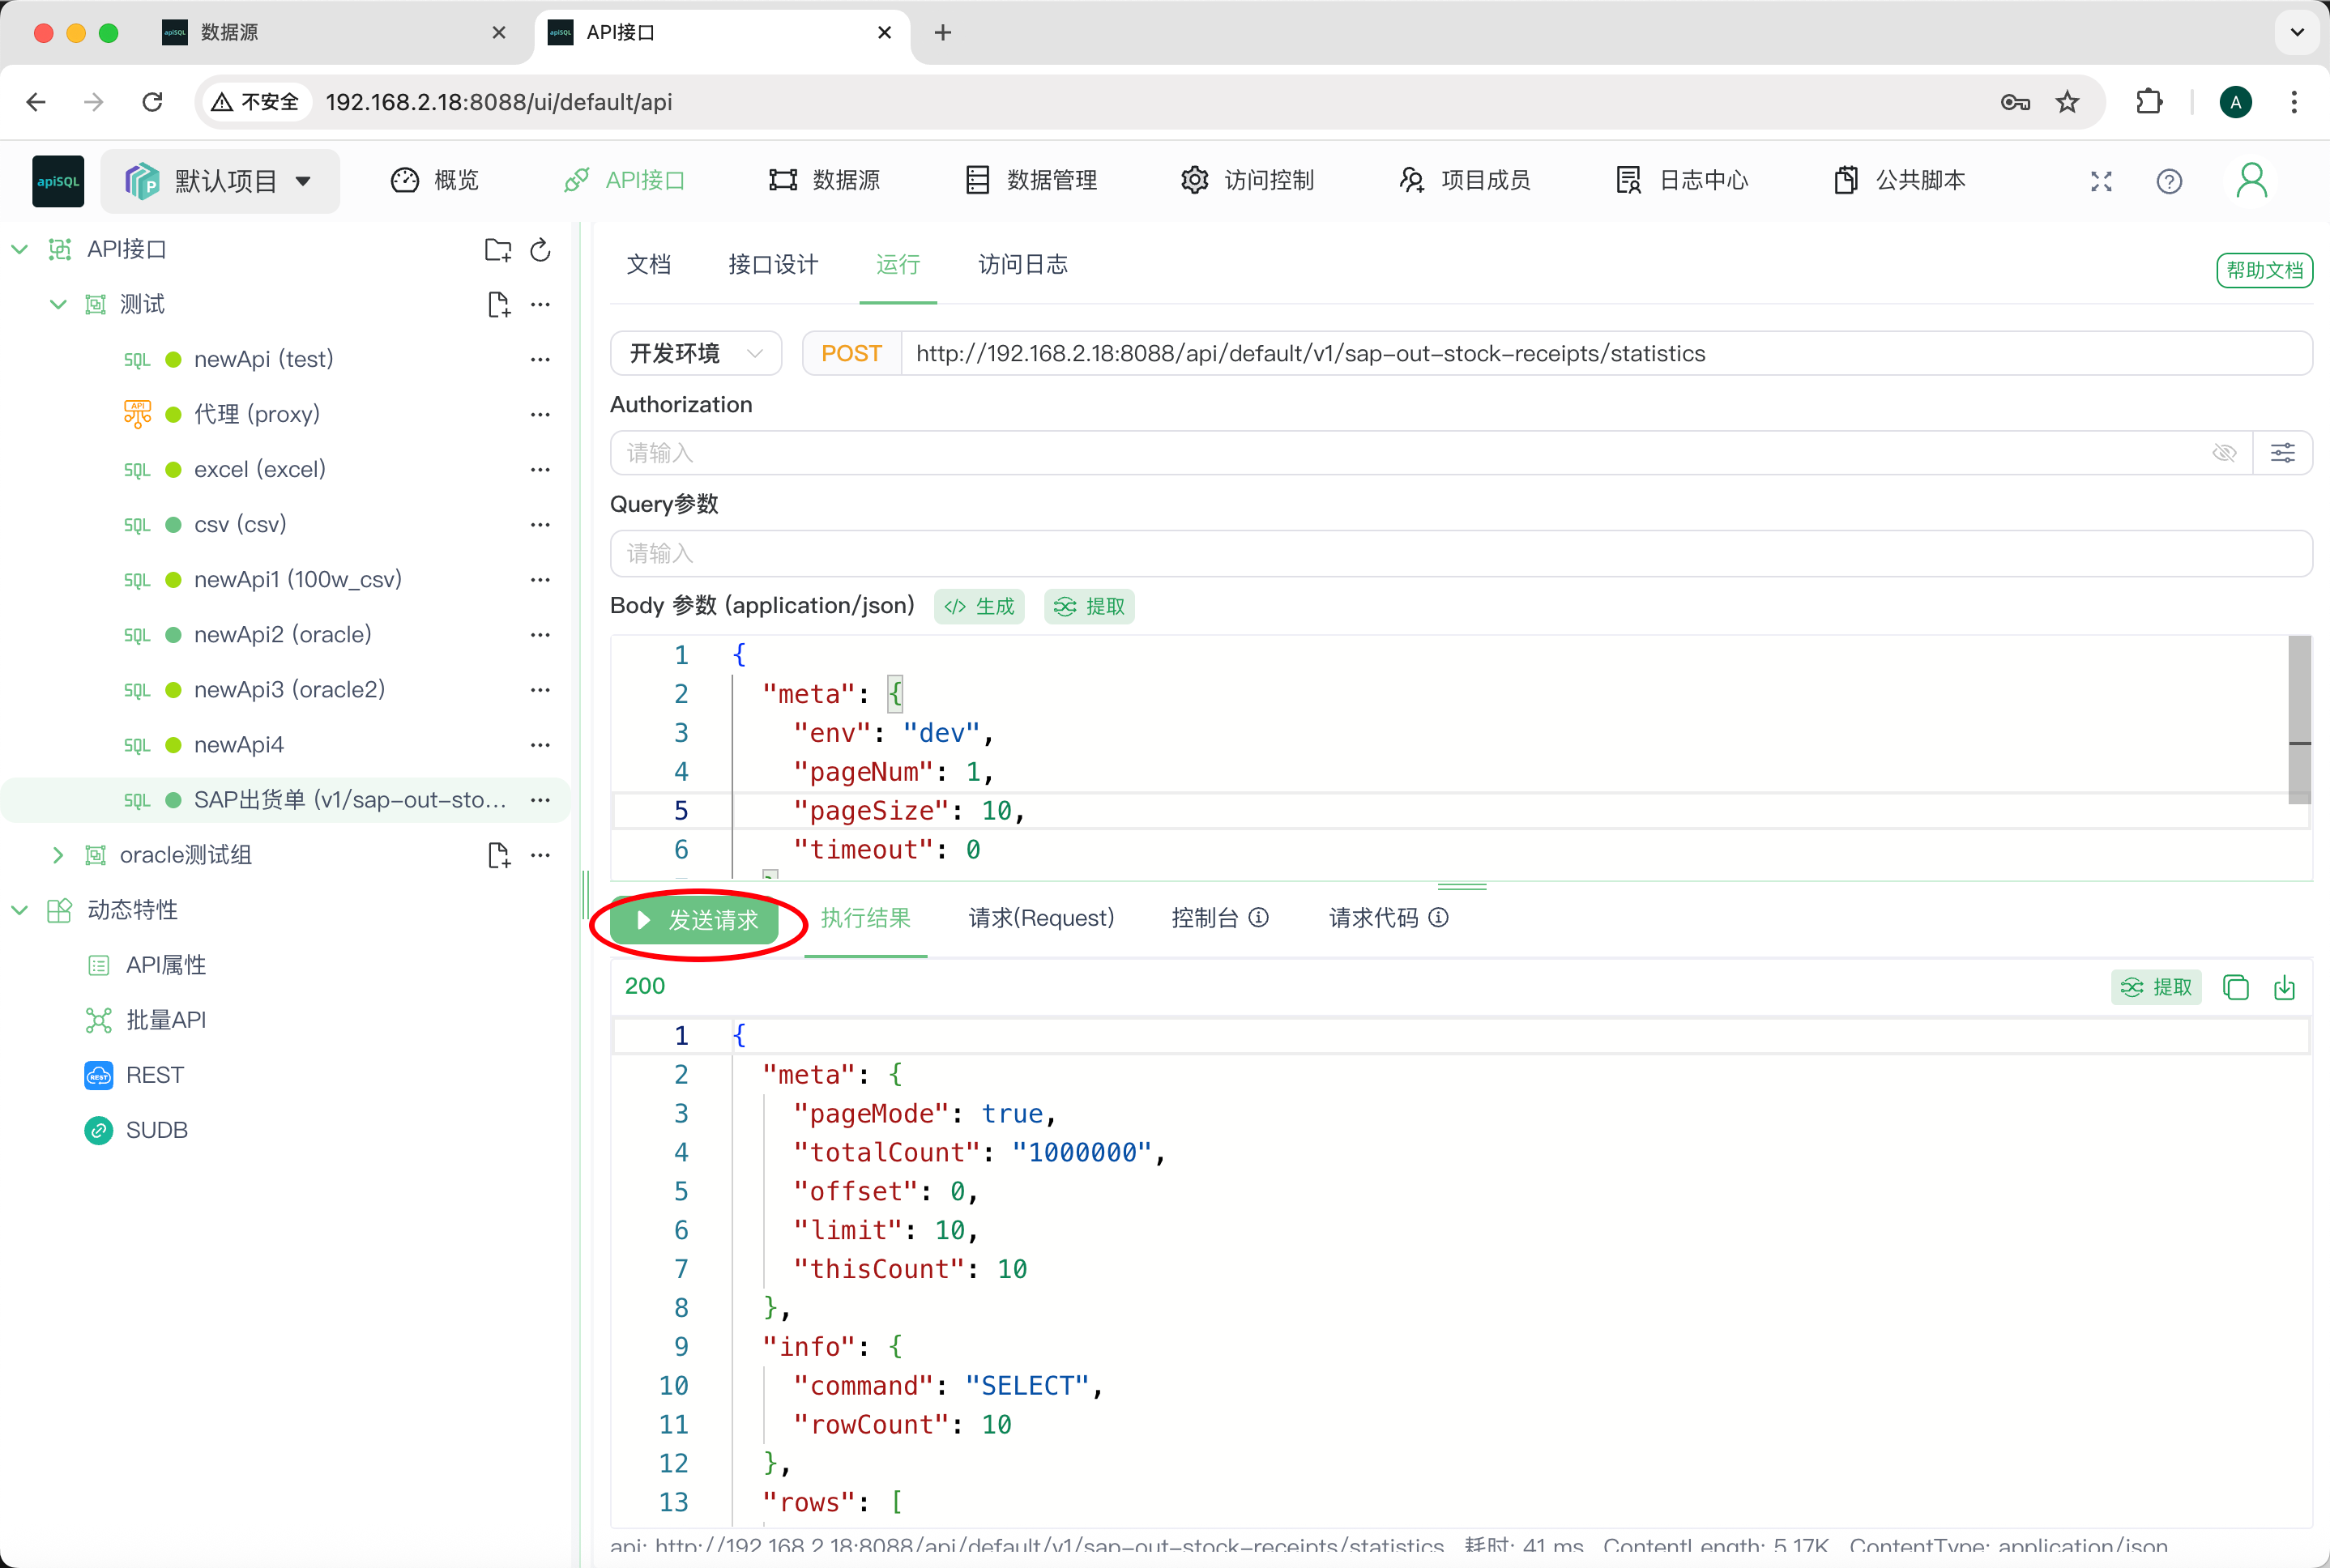2330x1568 pixels.
Task: Toggle Authorization field visibility eye icon
Action: click(2224, 452)
